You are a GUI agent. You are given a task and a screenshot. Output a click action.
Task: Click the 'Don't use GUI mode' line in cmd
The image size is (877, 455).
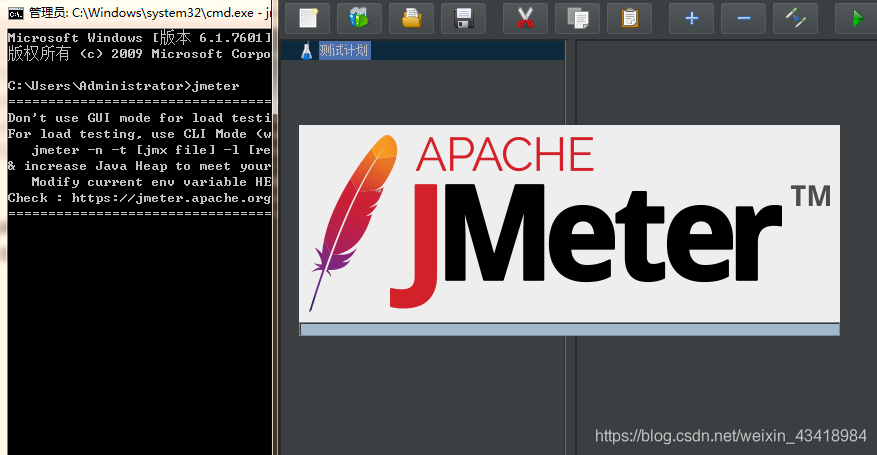[139, 118]
